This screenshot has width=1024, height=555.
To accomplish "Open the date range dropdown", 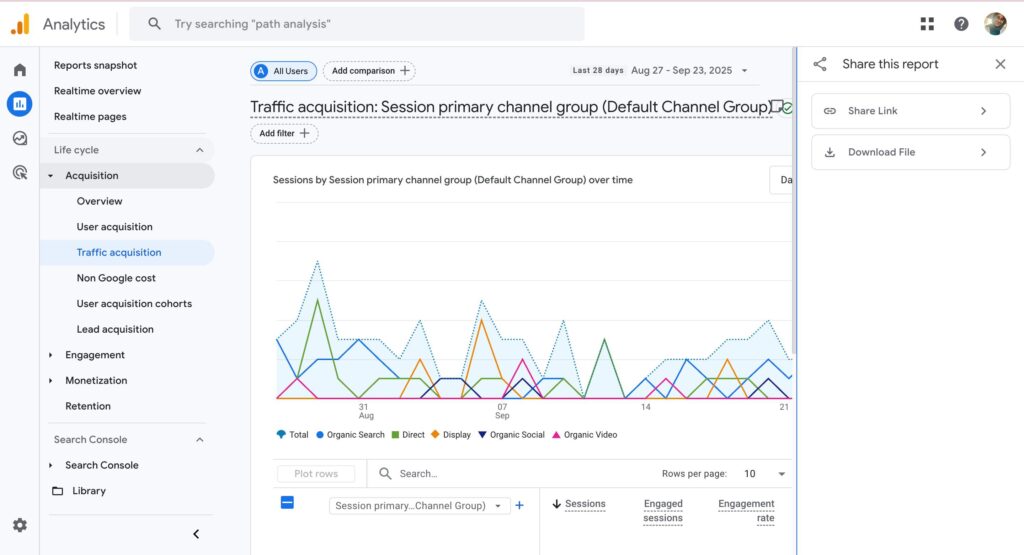I will (x=689, y=71).
